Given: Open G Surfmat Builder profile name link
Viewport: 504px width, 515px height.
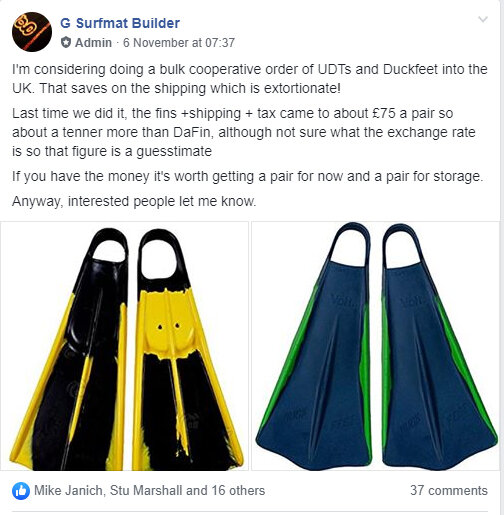Looking at the screenshot, I should 120,23.
